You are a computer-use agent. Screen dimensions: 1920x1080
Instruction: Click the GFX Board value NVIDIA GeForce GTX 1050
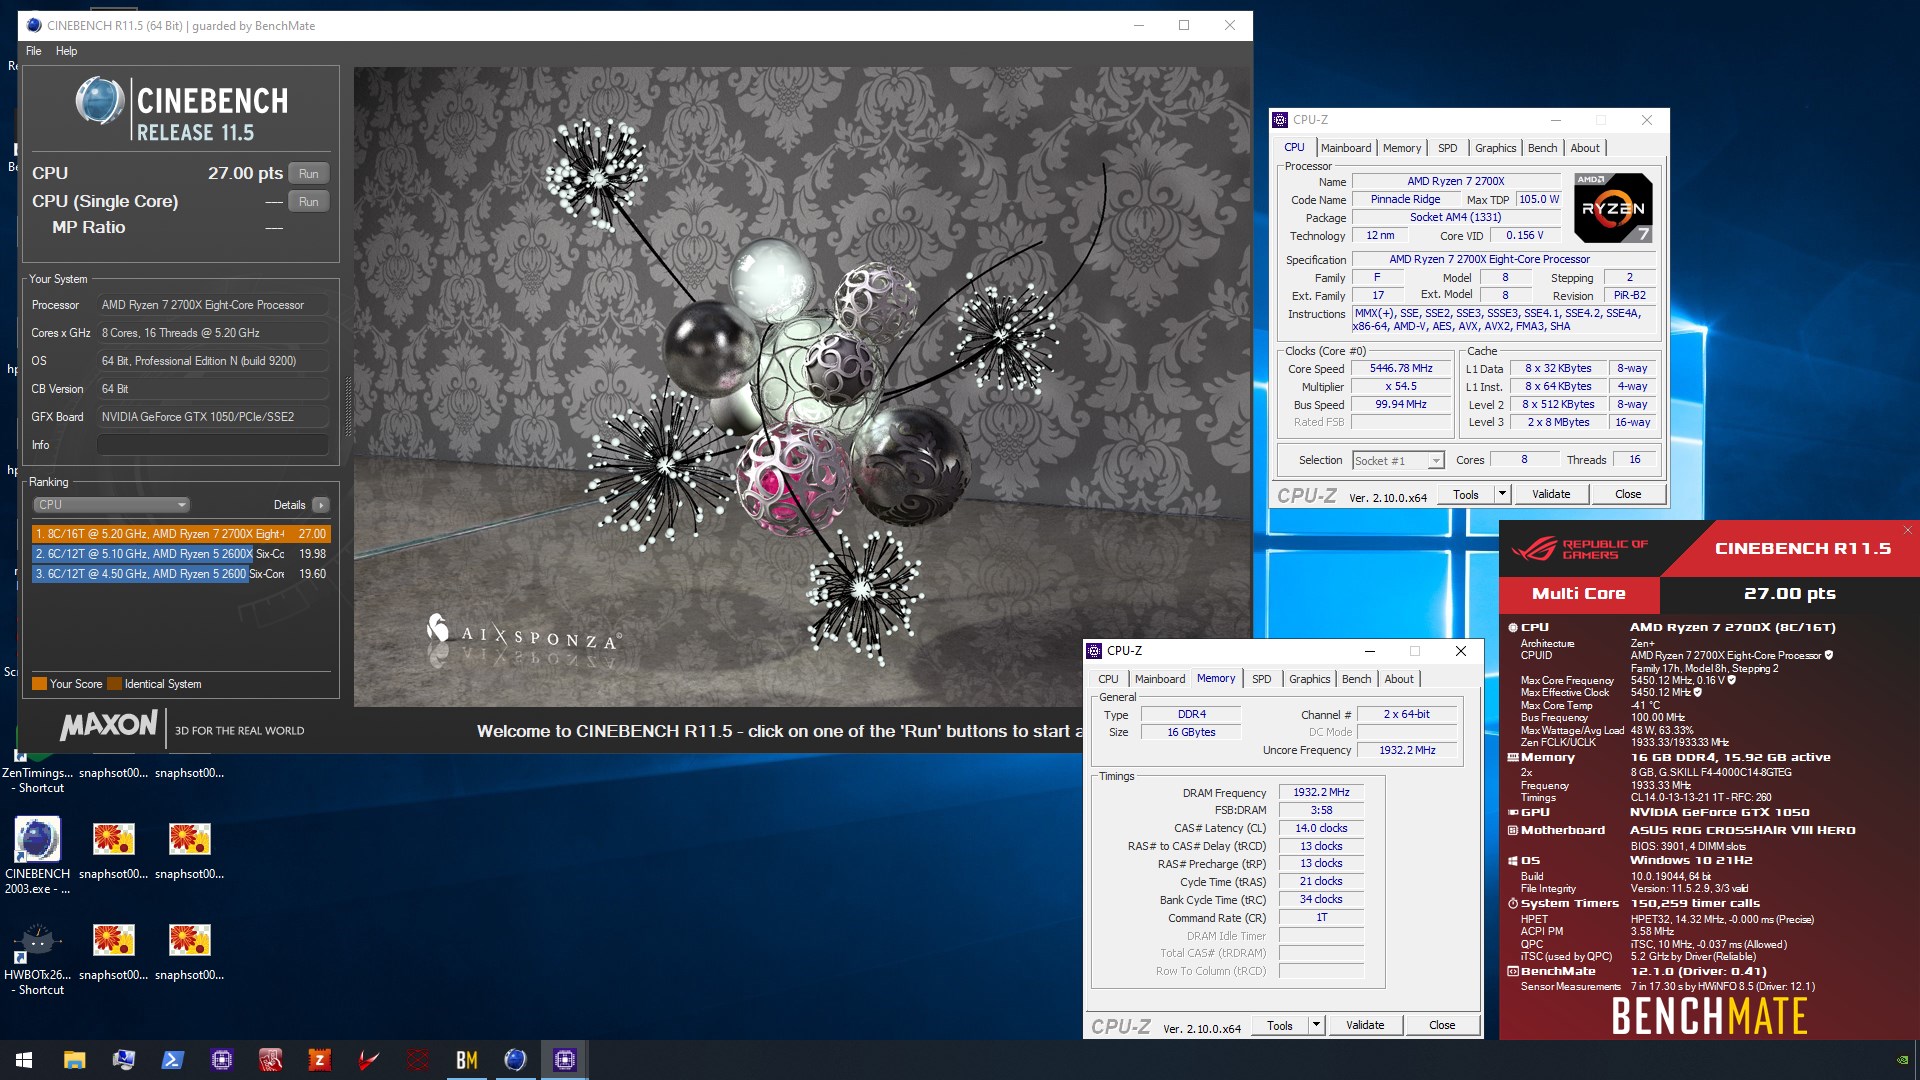point(213,417)
